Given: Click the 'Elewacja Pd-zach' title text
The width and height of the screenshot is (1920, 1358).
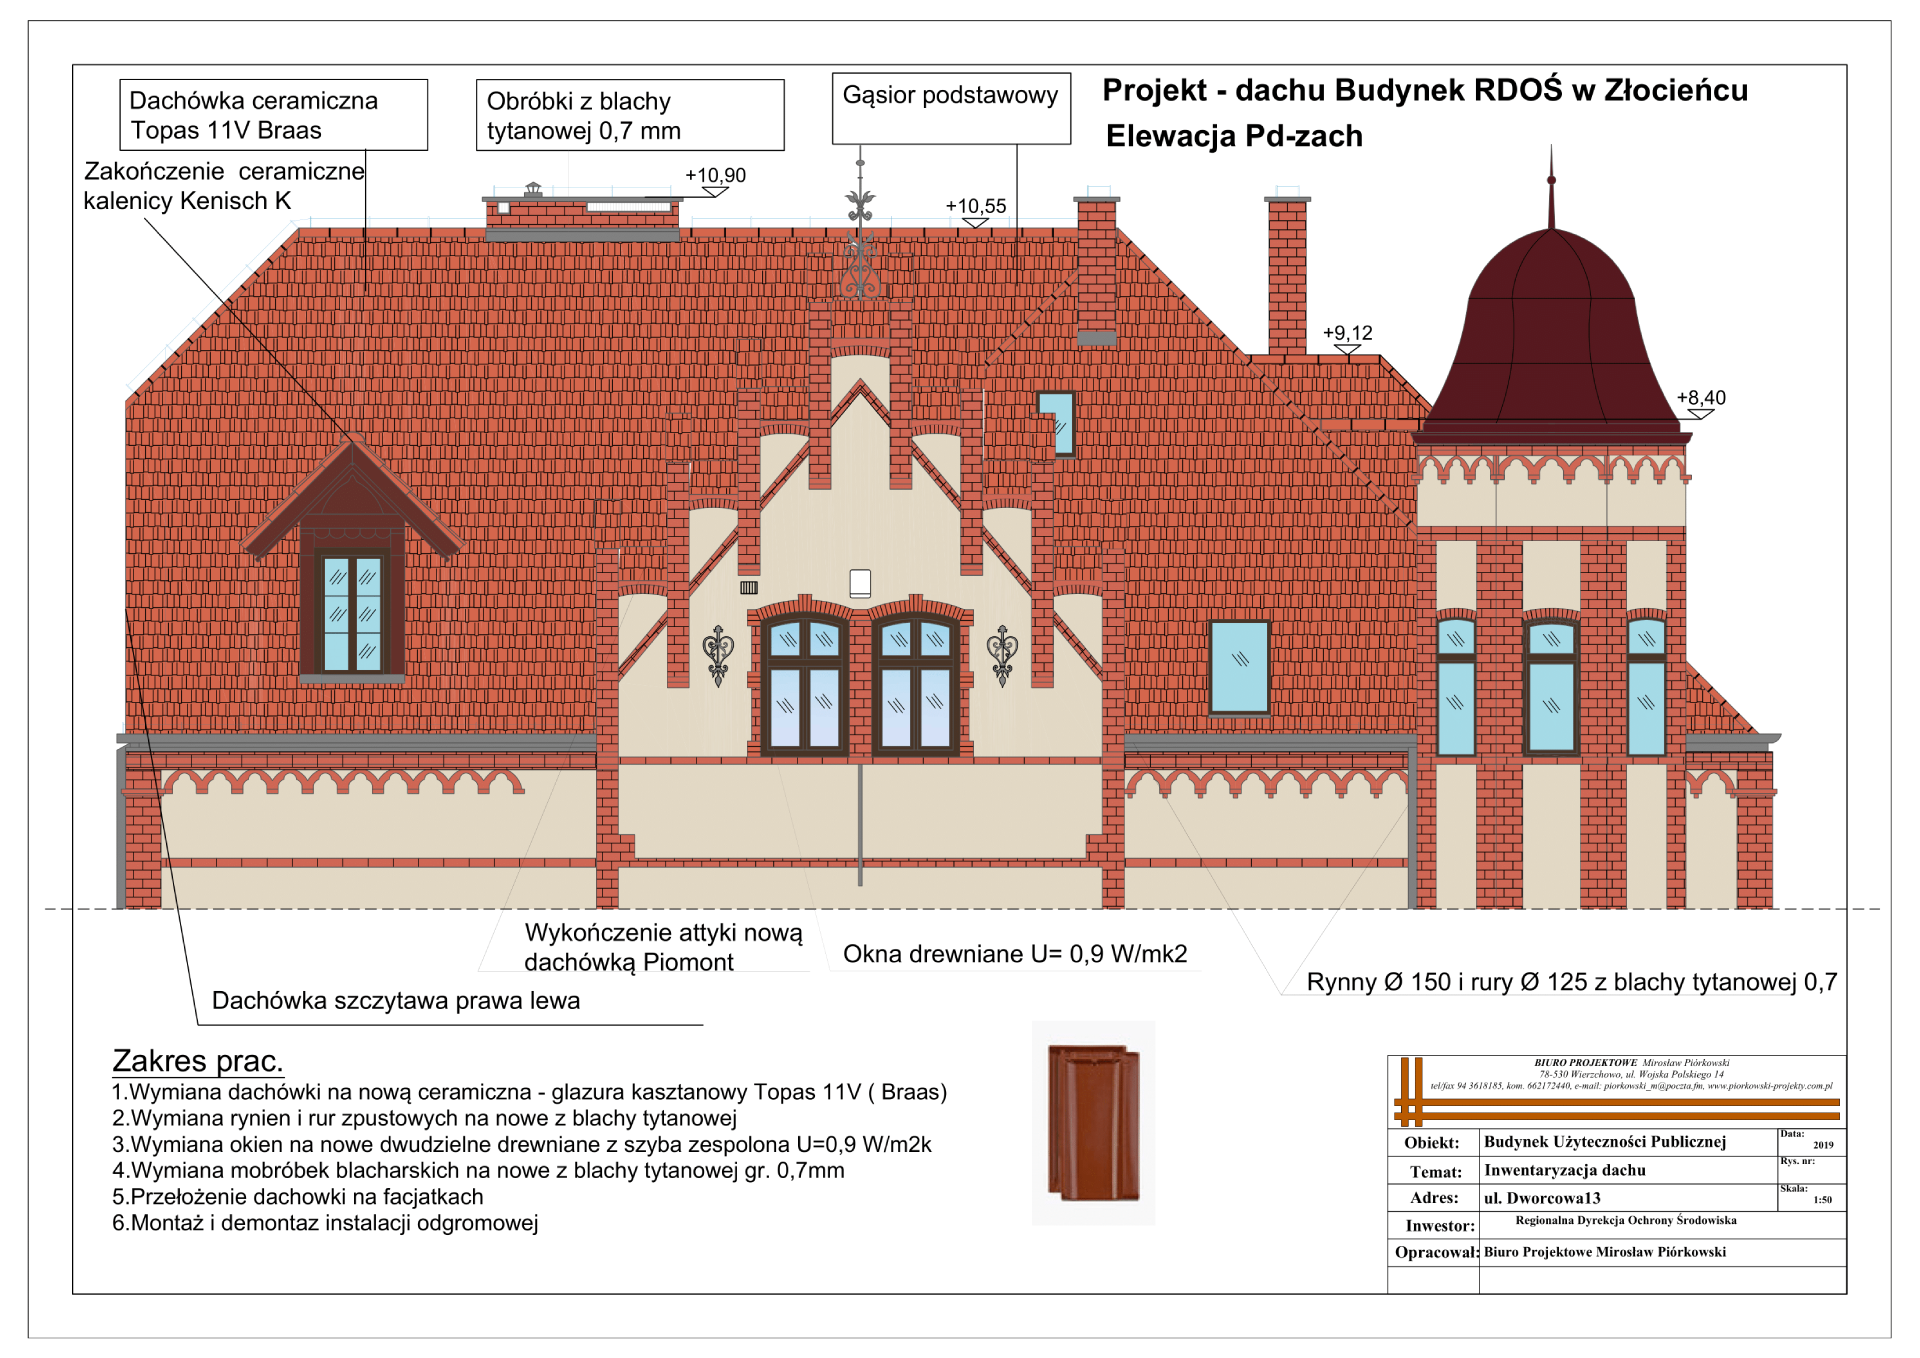Looking at the screenshot, I should click(x=1233, y=136).
